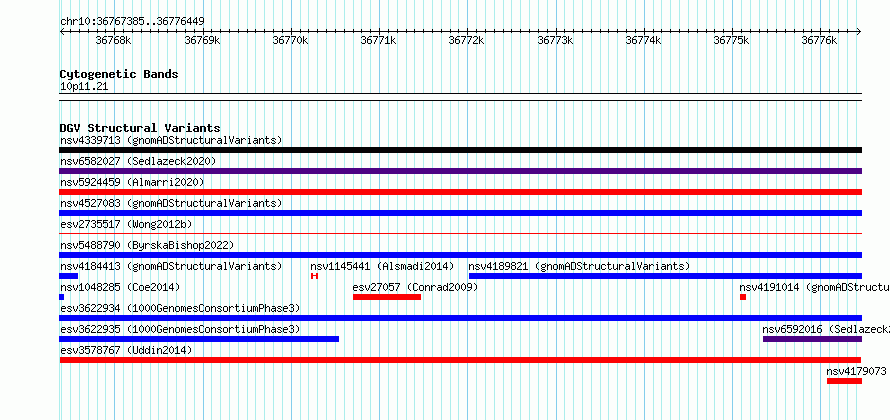
Task: Click the 36769k ruler tick label
Action: pyautogui.click(x=202, y=40)
